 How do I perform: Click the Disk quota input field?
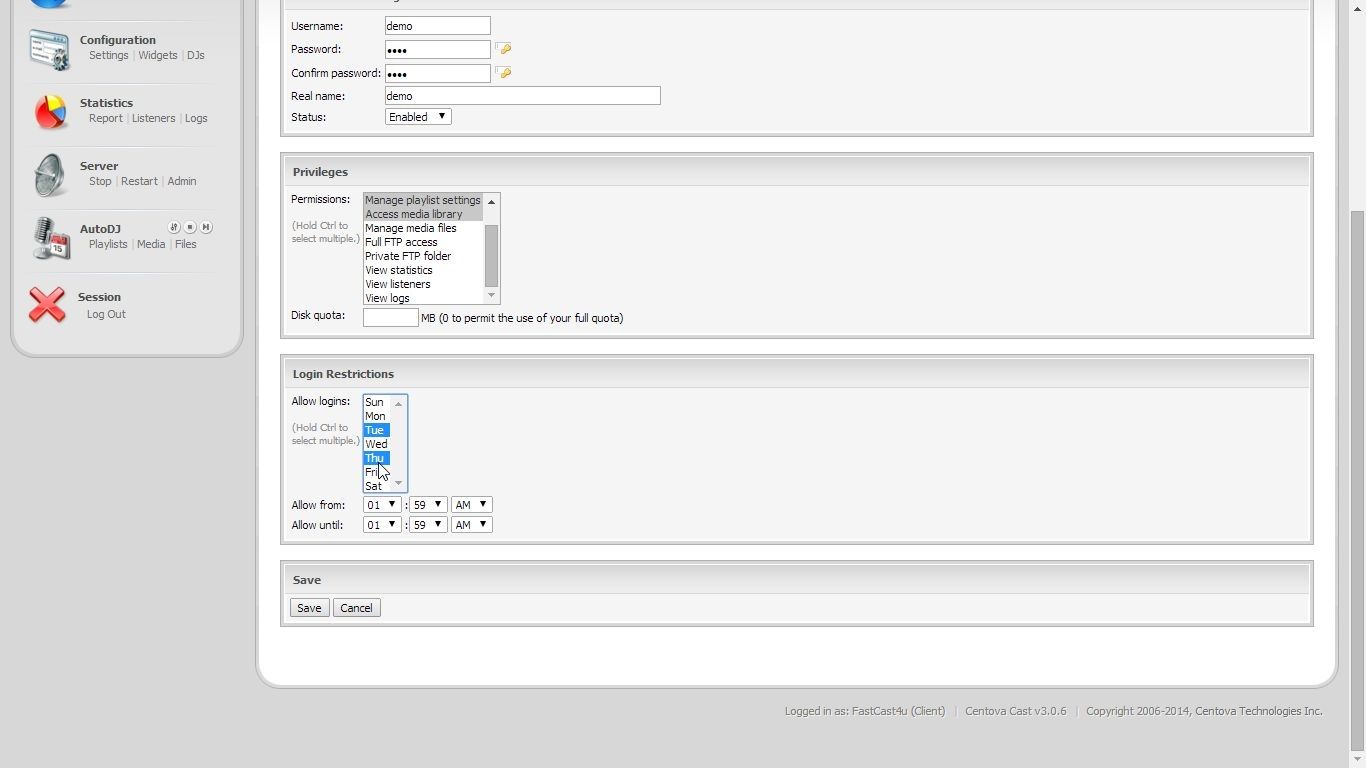(x=391, y=318)
